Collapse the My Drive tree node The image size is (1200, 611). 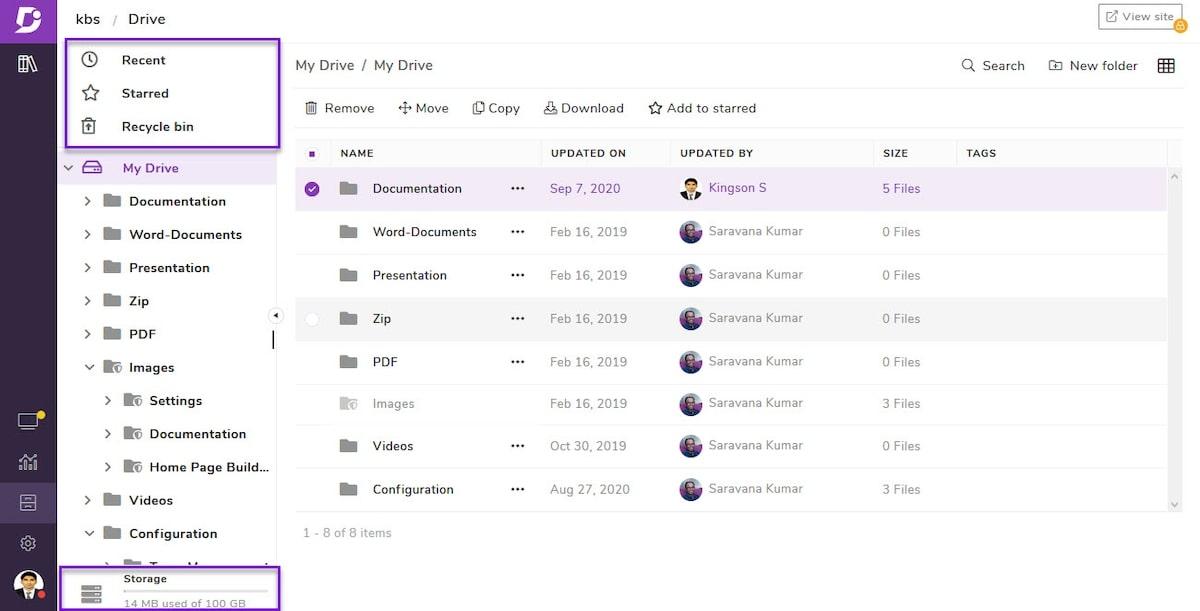[x=68, y=168]
